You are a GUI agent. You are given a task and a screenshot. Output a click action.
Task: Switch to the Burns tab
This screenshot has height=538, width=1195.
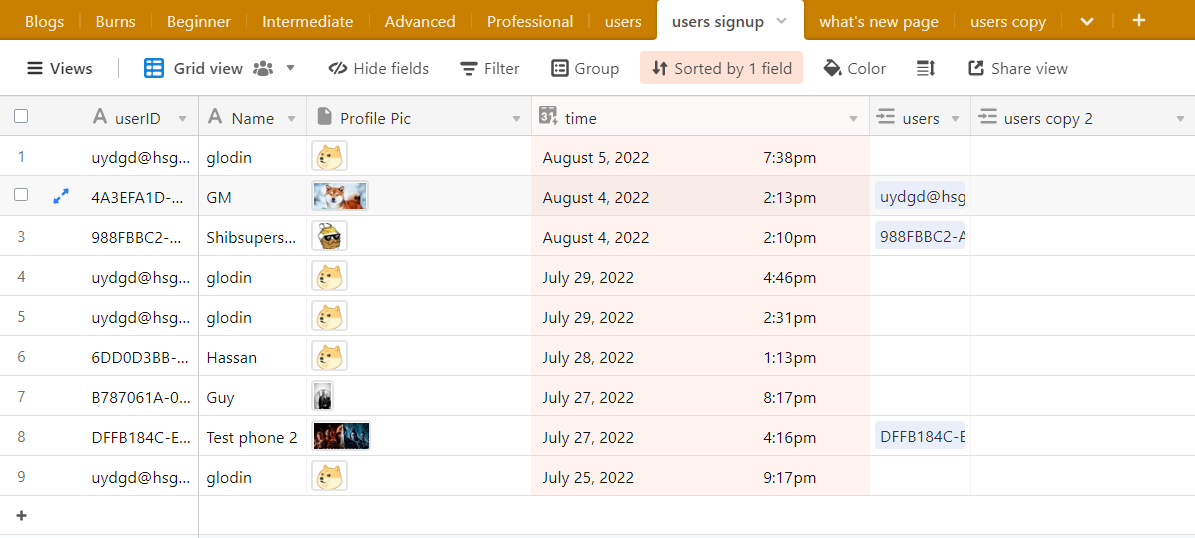(116, 22)
